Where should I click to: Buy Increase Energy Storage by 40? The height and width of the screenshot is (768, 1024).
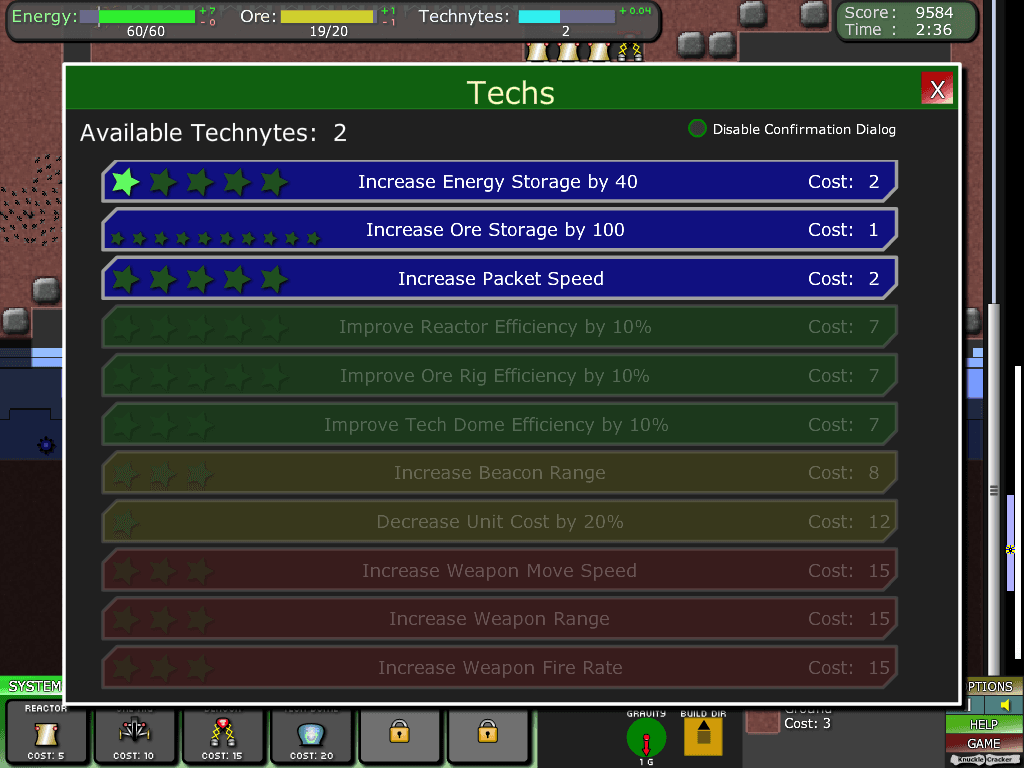click(x=500, y=182)
